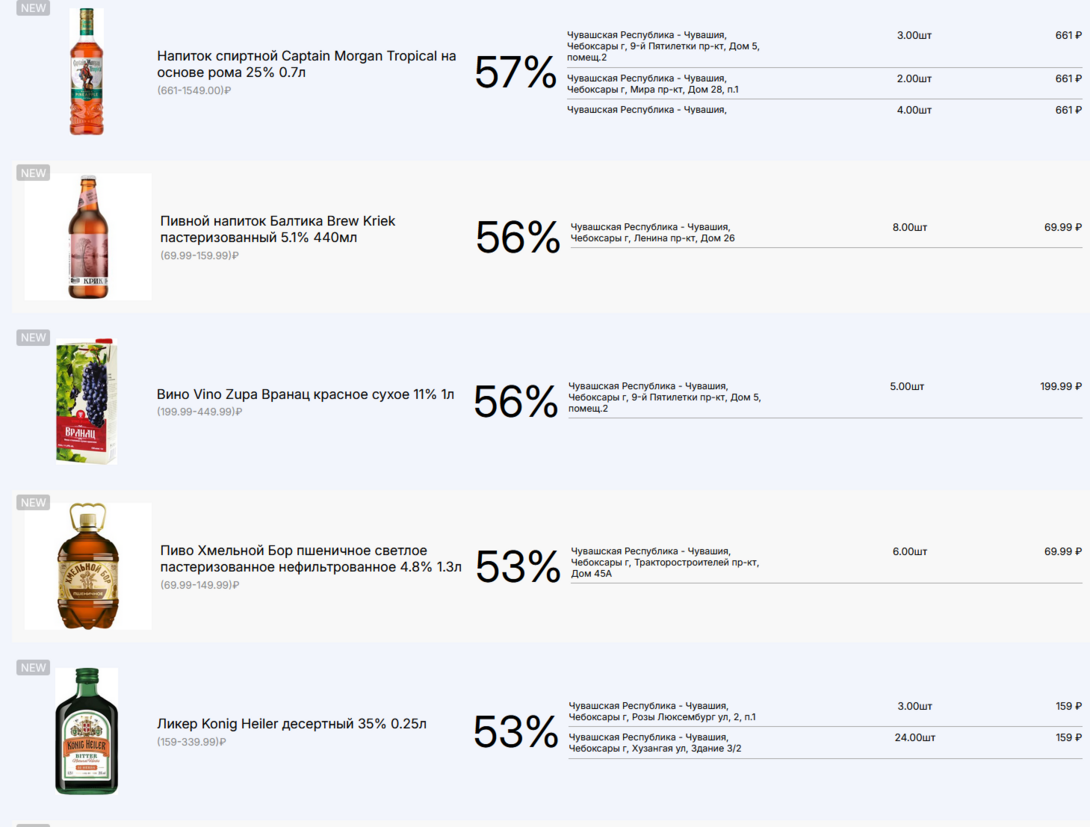Click the NEW badge on Vino Zupa wine

33,338
